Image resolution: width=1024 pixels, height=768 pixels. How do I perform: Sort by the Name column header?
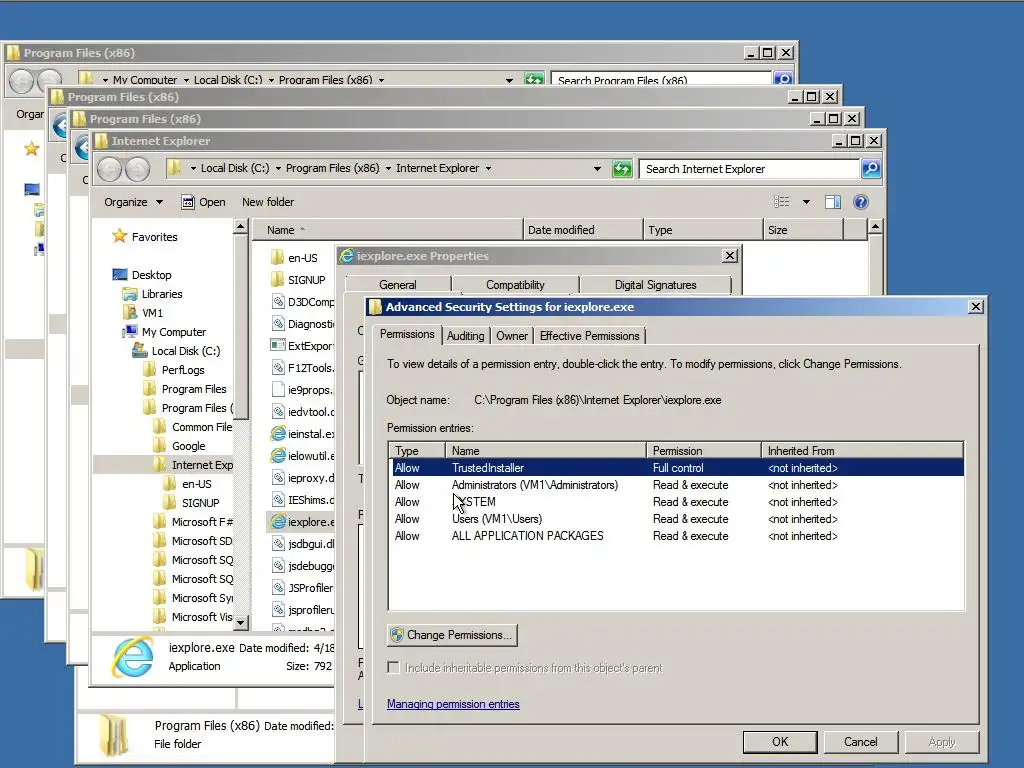coord(387,230)
